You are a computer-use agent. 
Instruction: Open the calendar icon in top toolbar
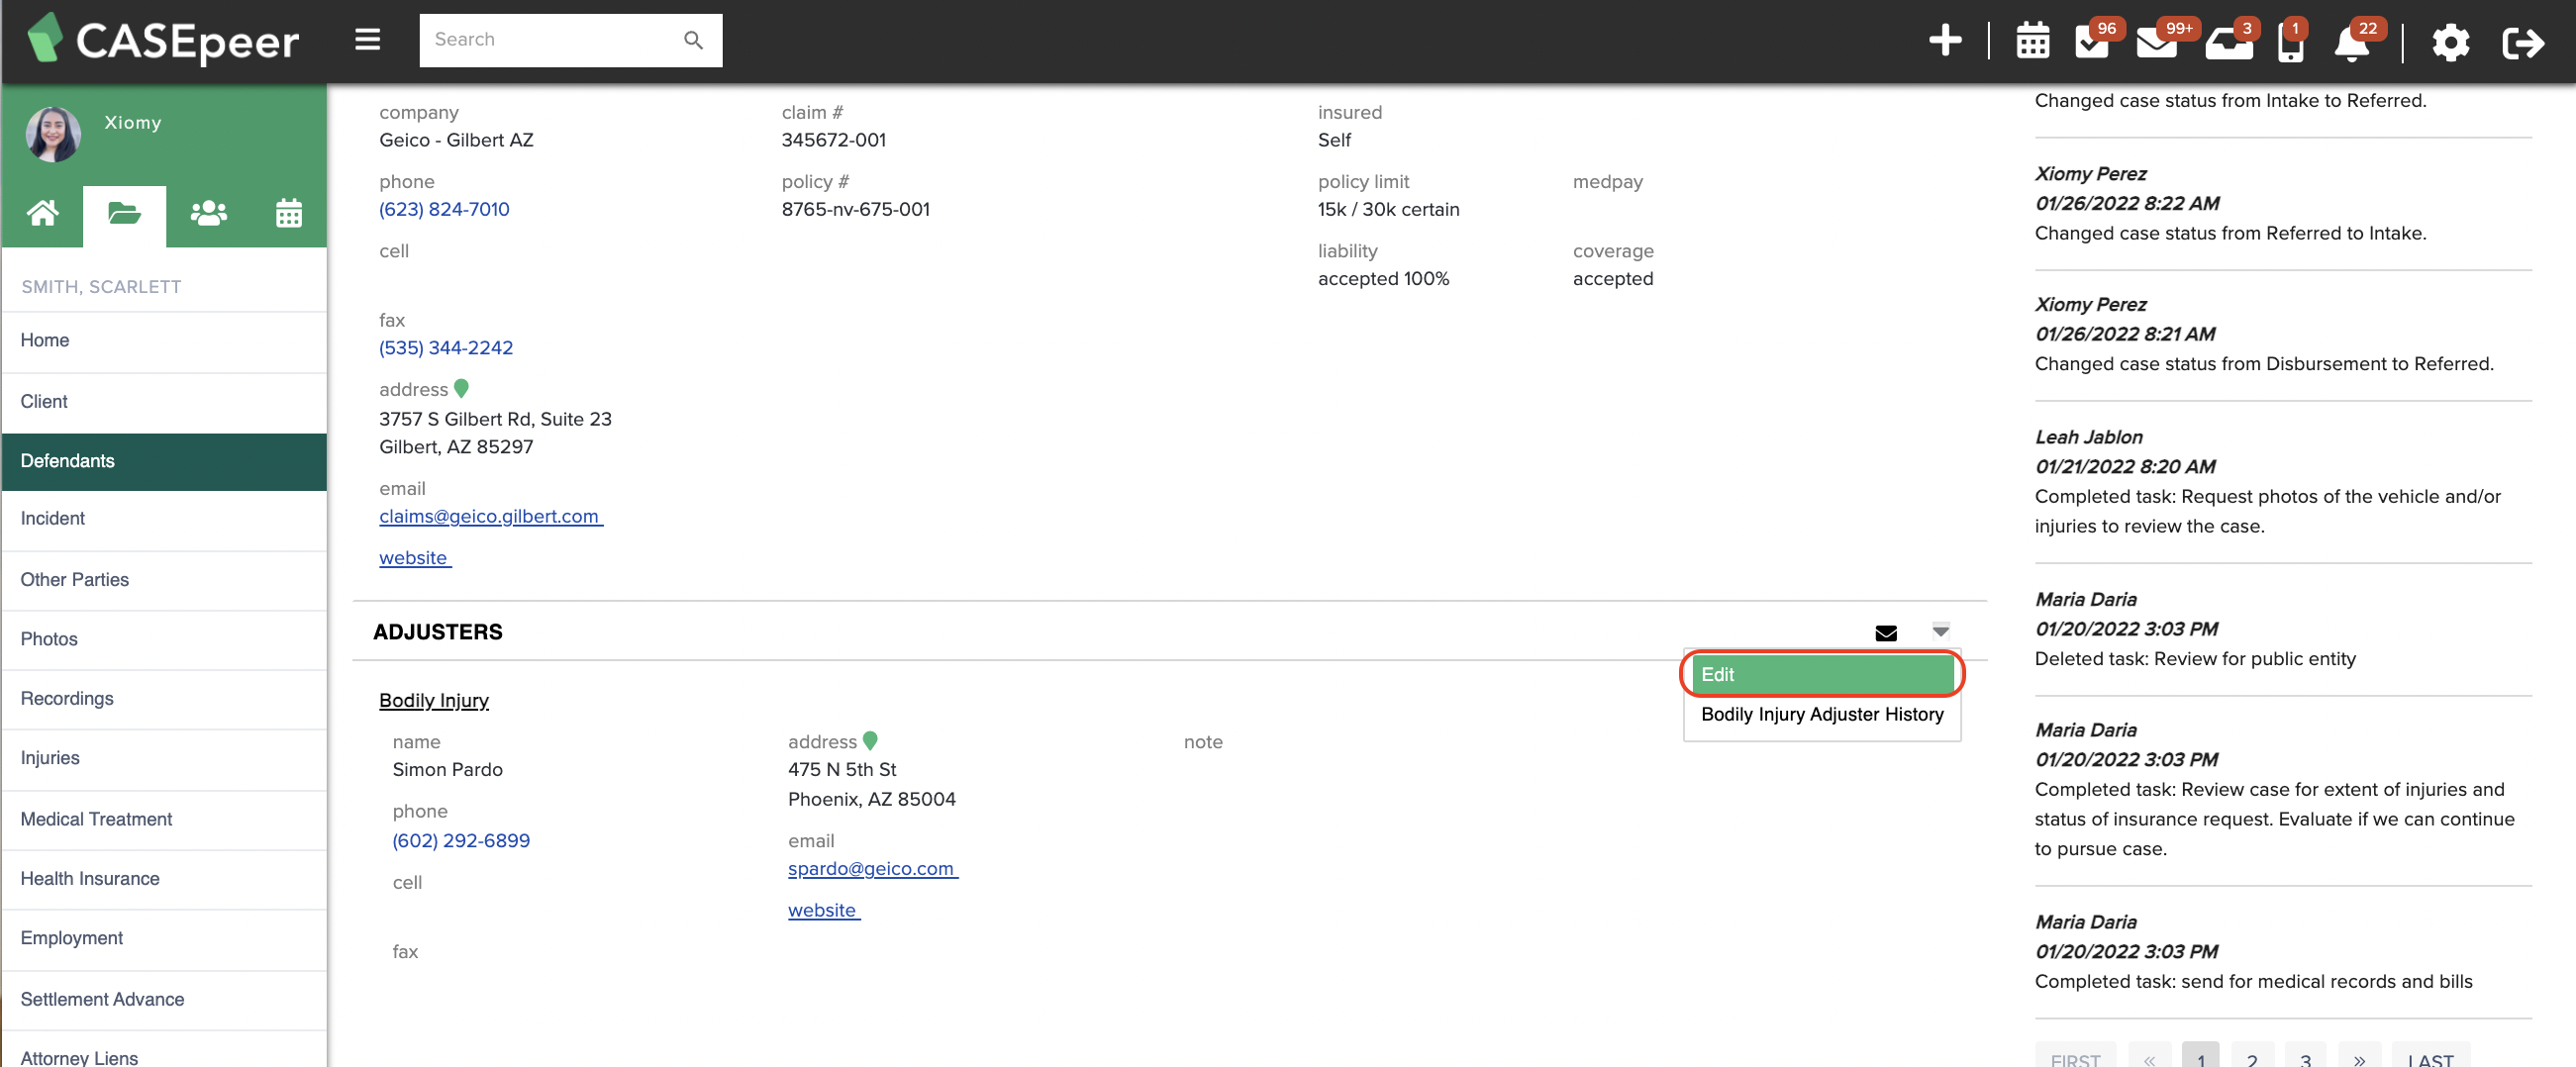click(2032, 42)
